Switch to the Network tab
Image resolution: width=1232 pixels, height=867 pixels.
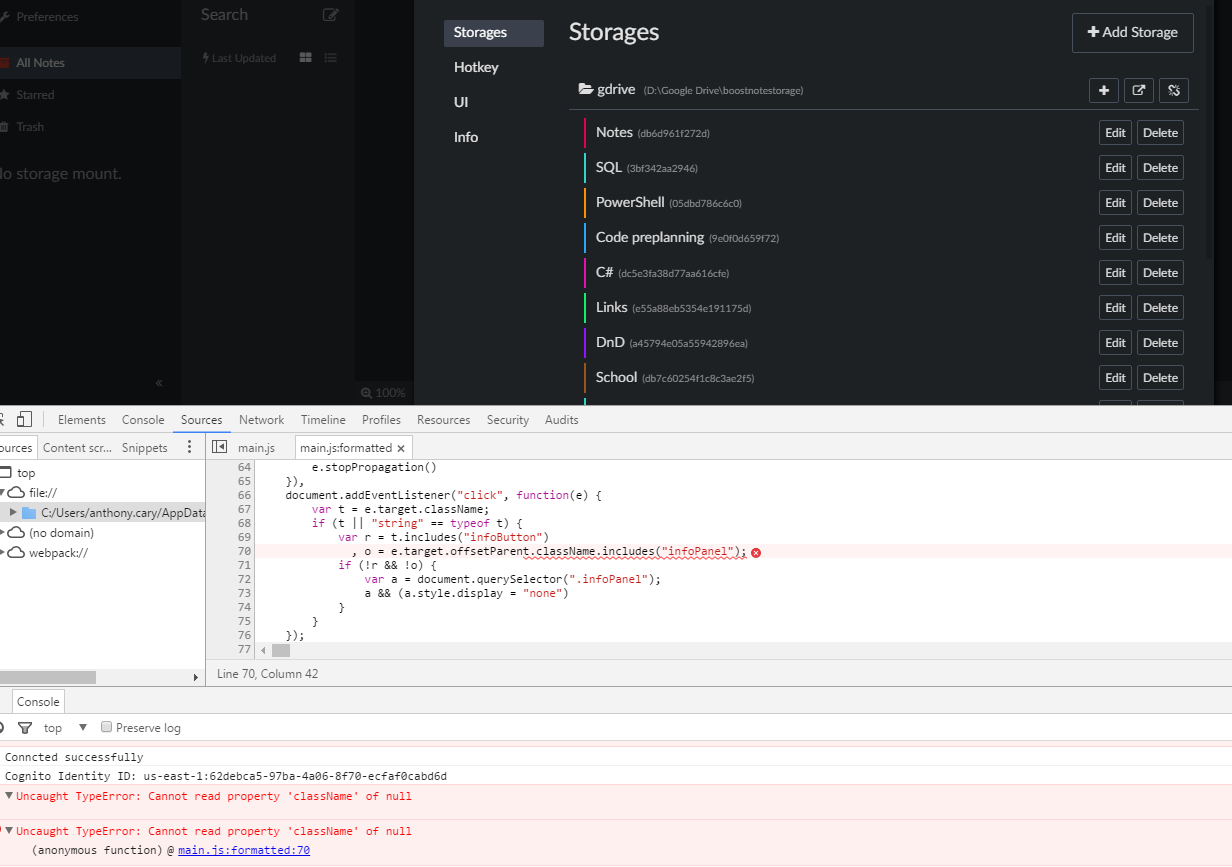click(x=261, y=420)
